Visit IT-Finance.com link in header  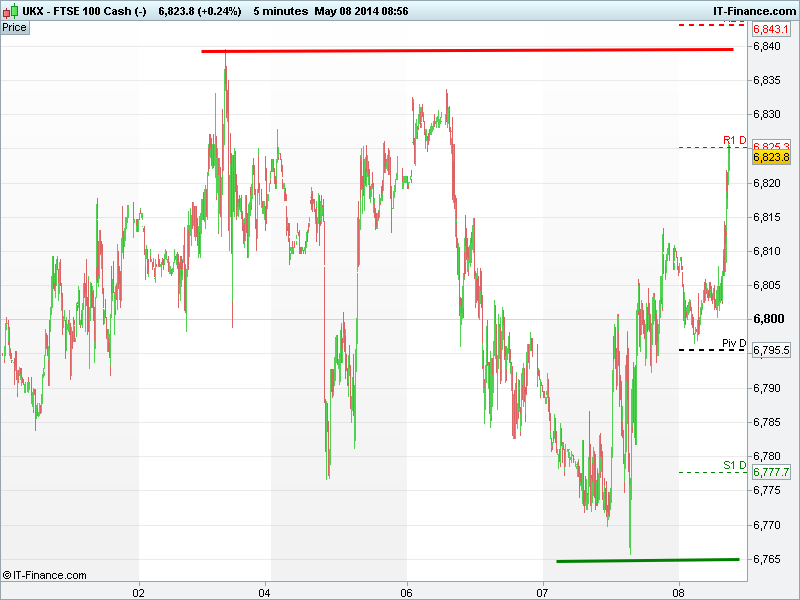754,11
